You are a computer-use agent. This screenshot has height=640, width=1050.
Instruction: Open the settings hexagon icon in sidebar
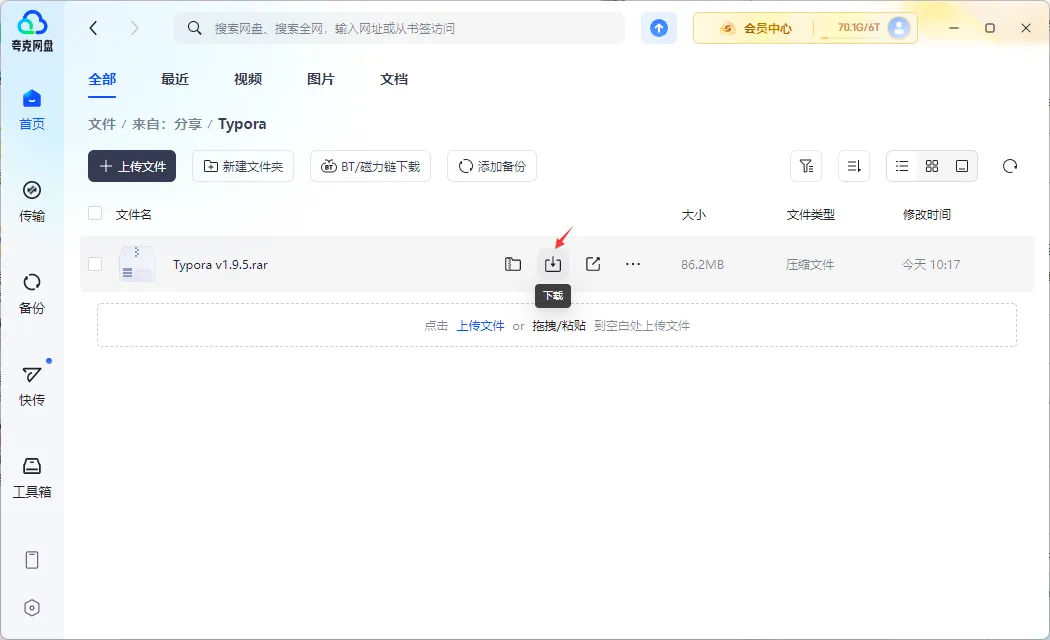31,608
